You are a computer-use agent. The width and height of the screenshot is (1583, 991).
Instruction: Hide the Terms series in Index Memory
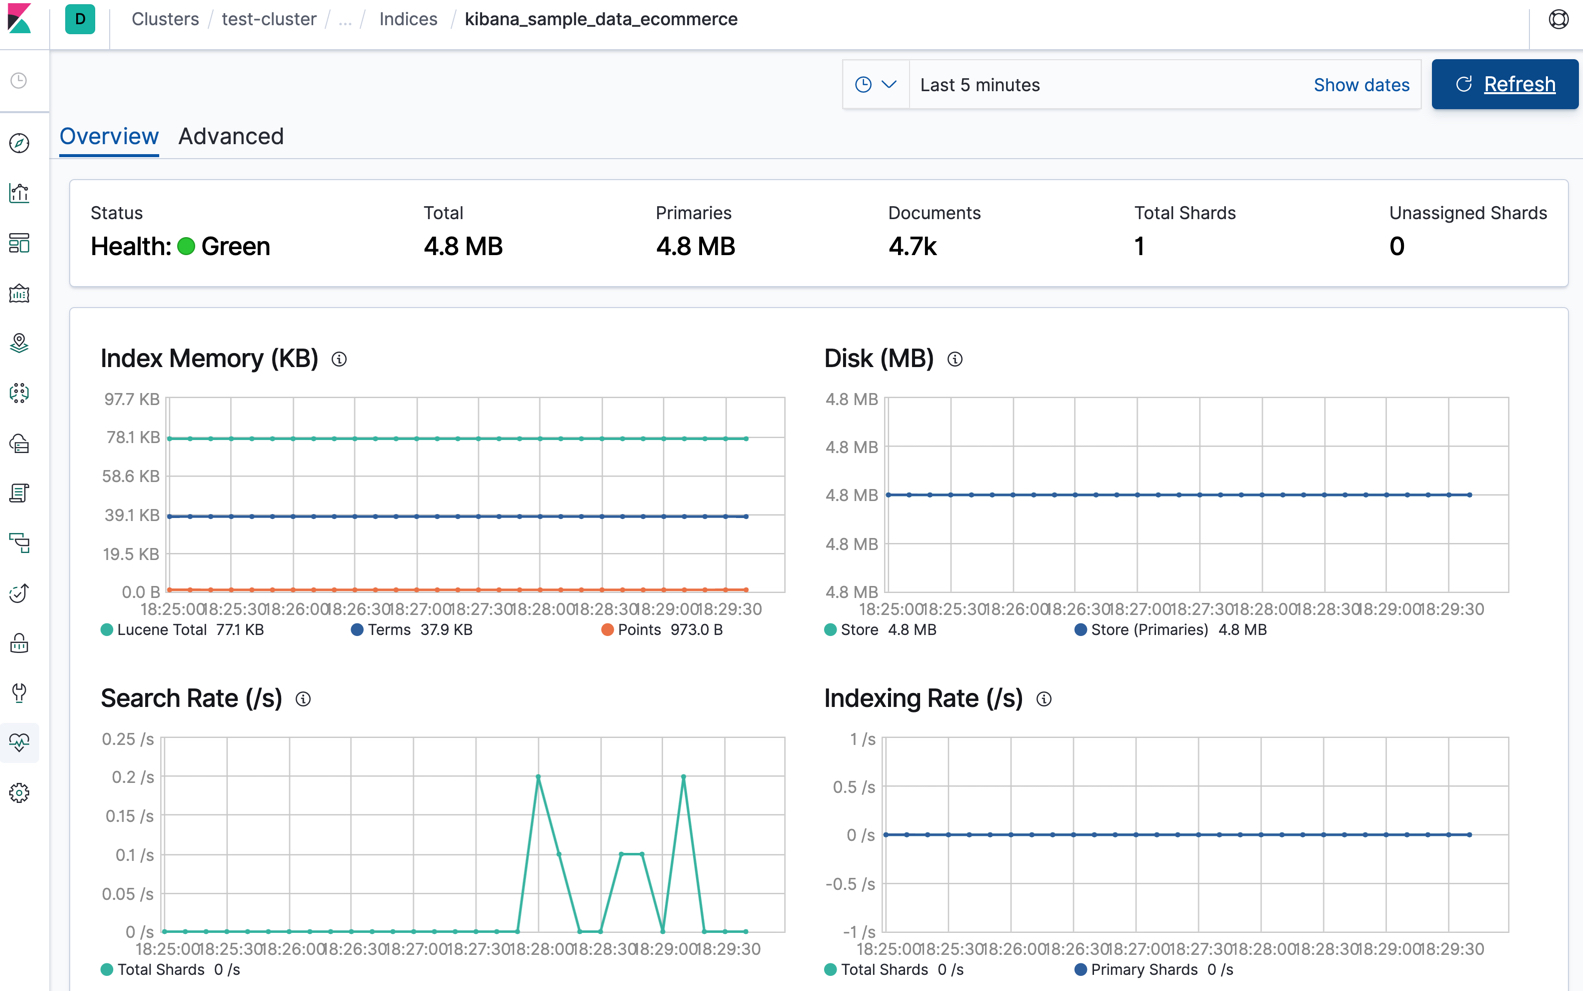pos(388,630)
